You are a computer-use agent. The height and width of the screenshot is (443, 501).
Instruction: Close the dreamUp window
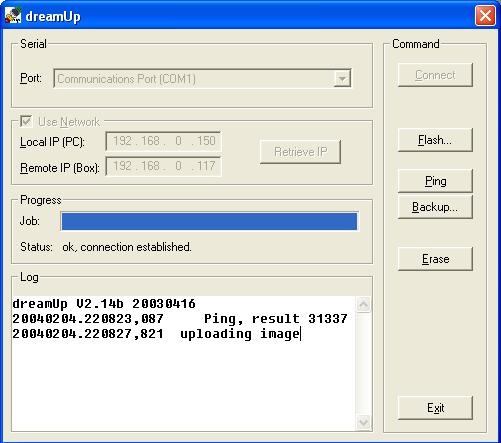[x=485, y=16]
